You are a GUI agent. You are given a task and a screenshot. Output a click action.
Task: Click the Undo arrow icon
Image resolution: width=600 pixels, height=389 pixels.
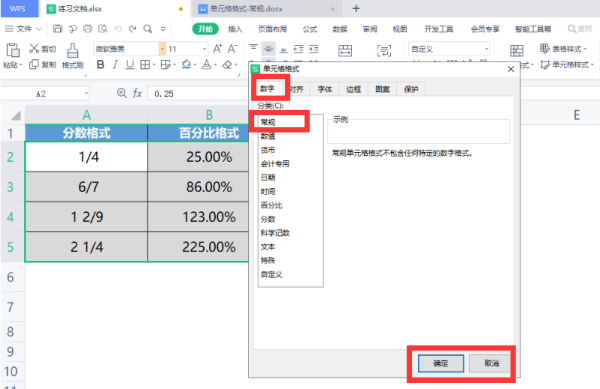(118, 29)
